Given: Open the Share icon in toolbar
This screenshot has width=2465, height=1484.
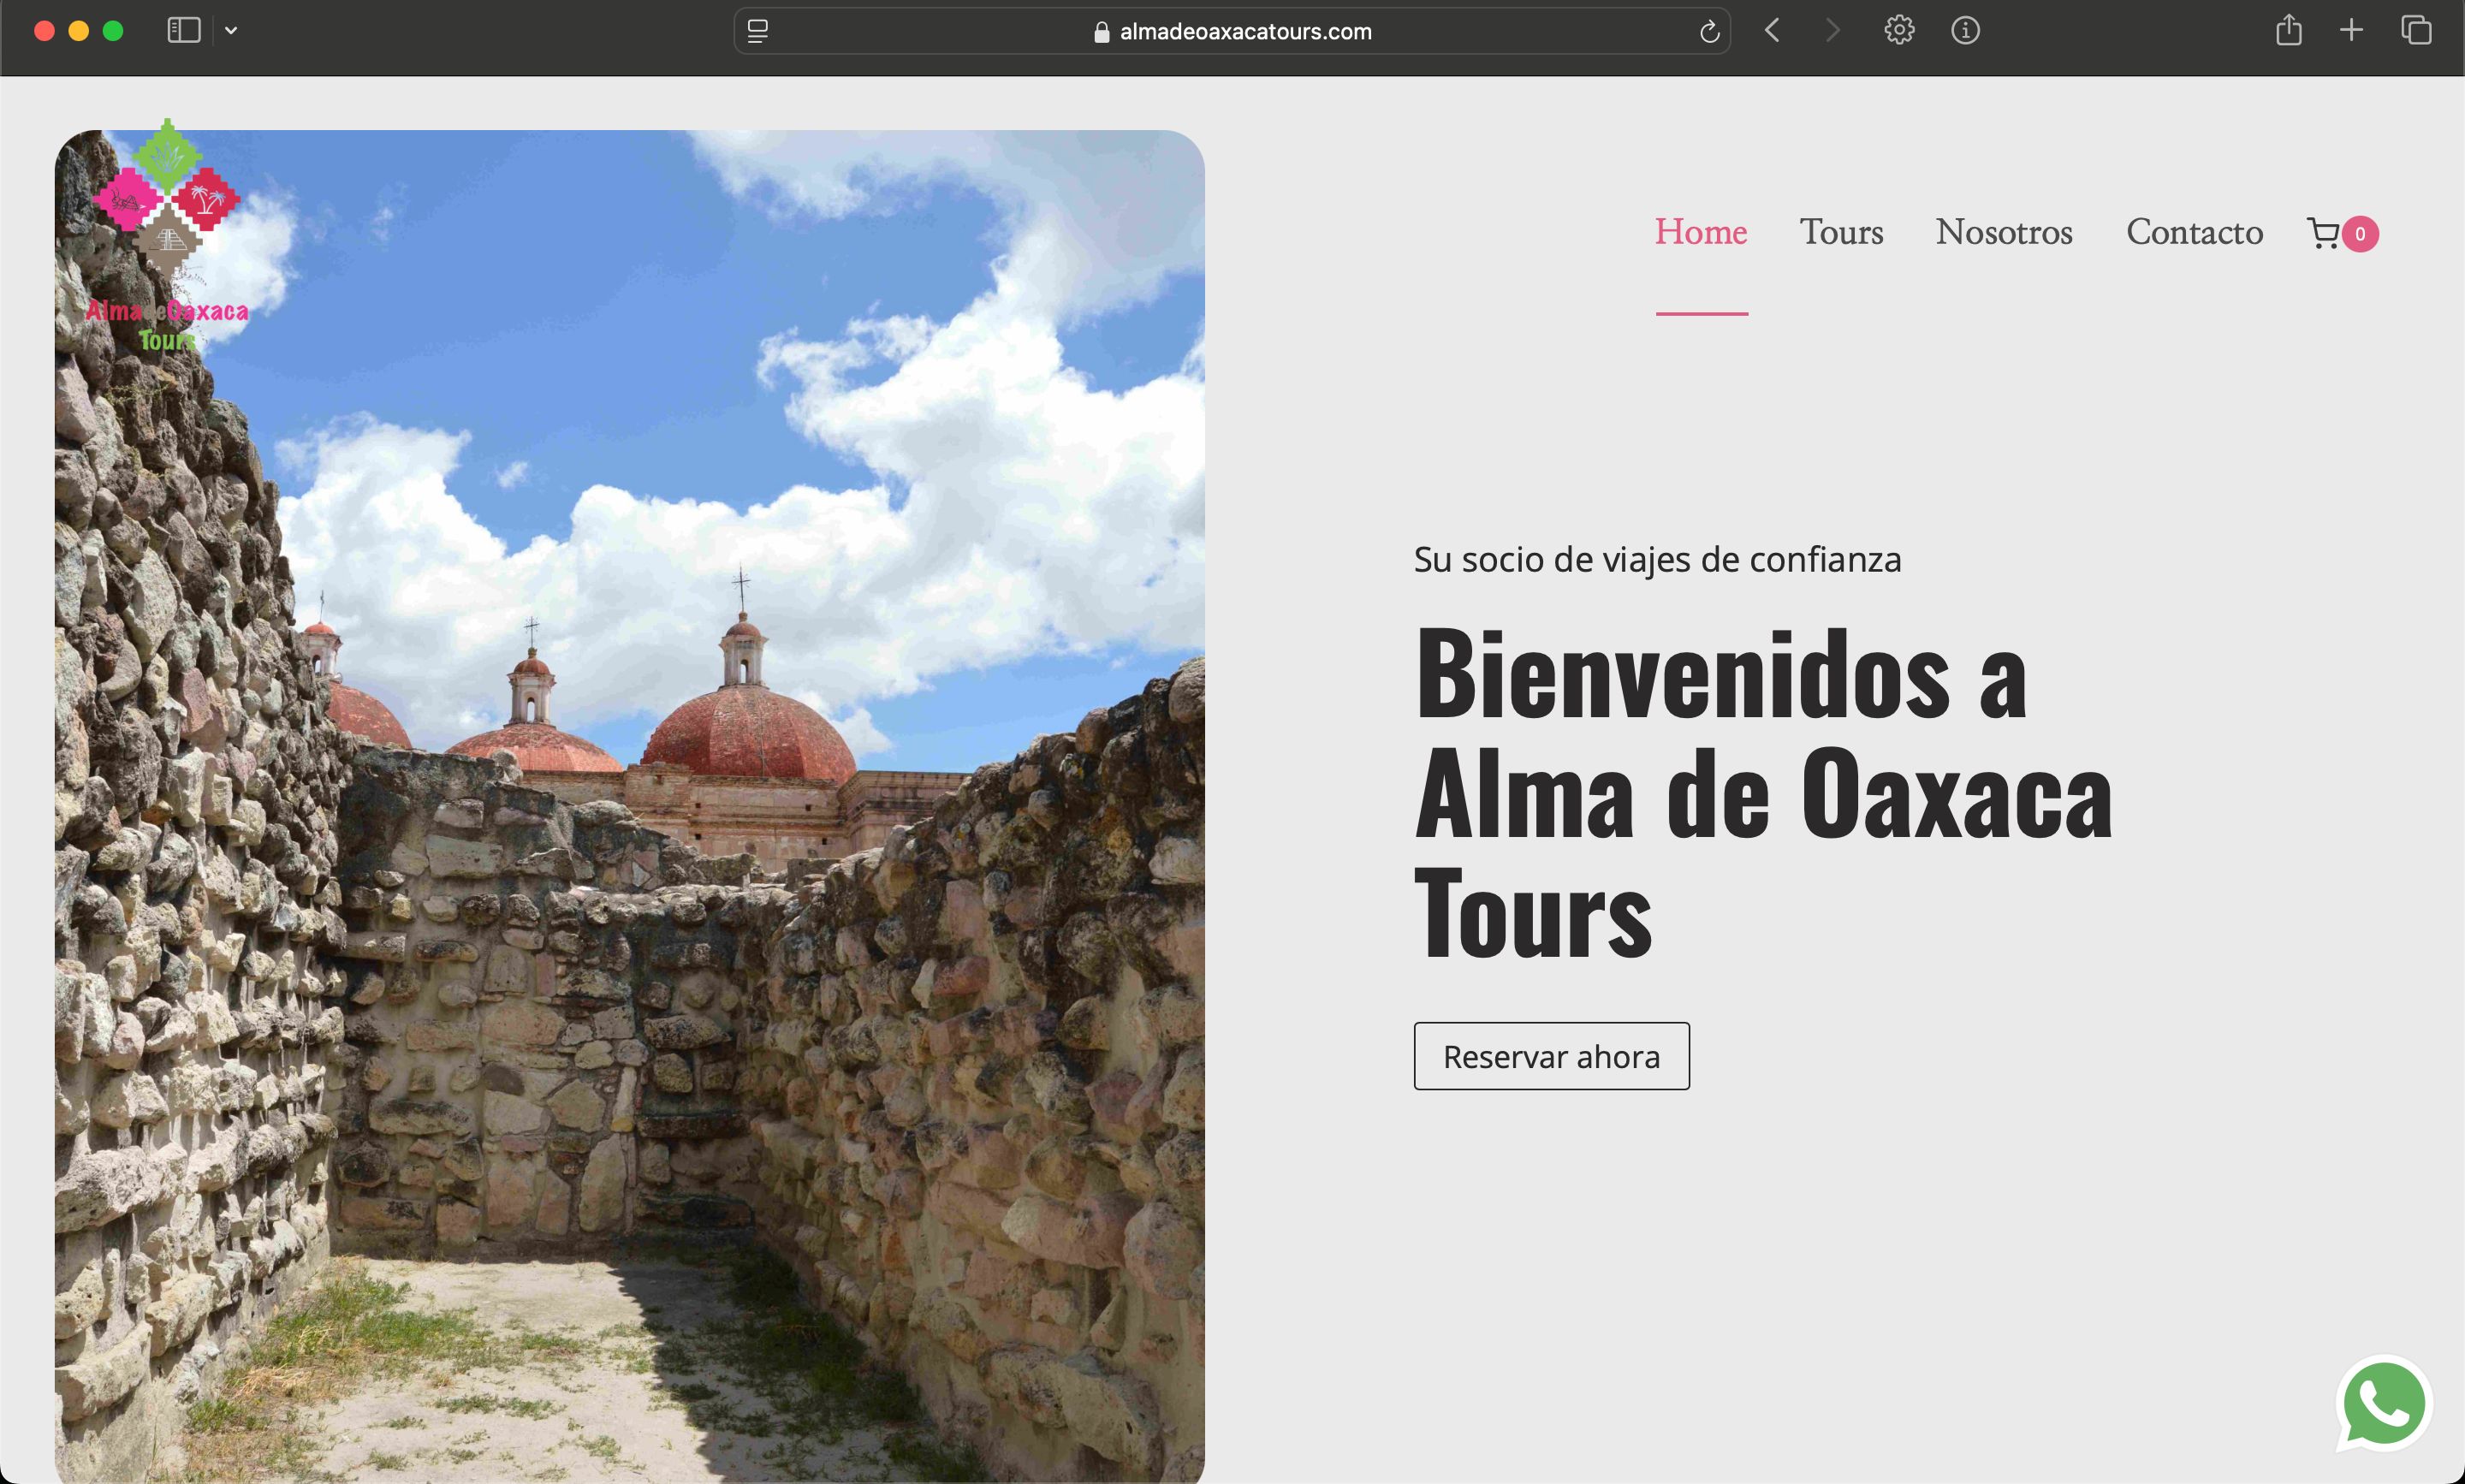Looking at the screenshot, I should pos(2288,30).
